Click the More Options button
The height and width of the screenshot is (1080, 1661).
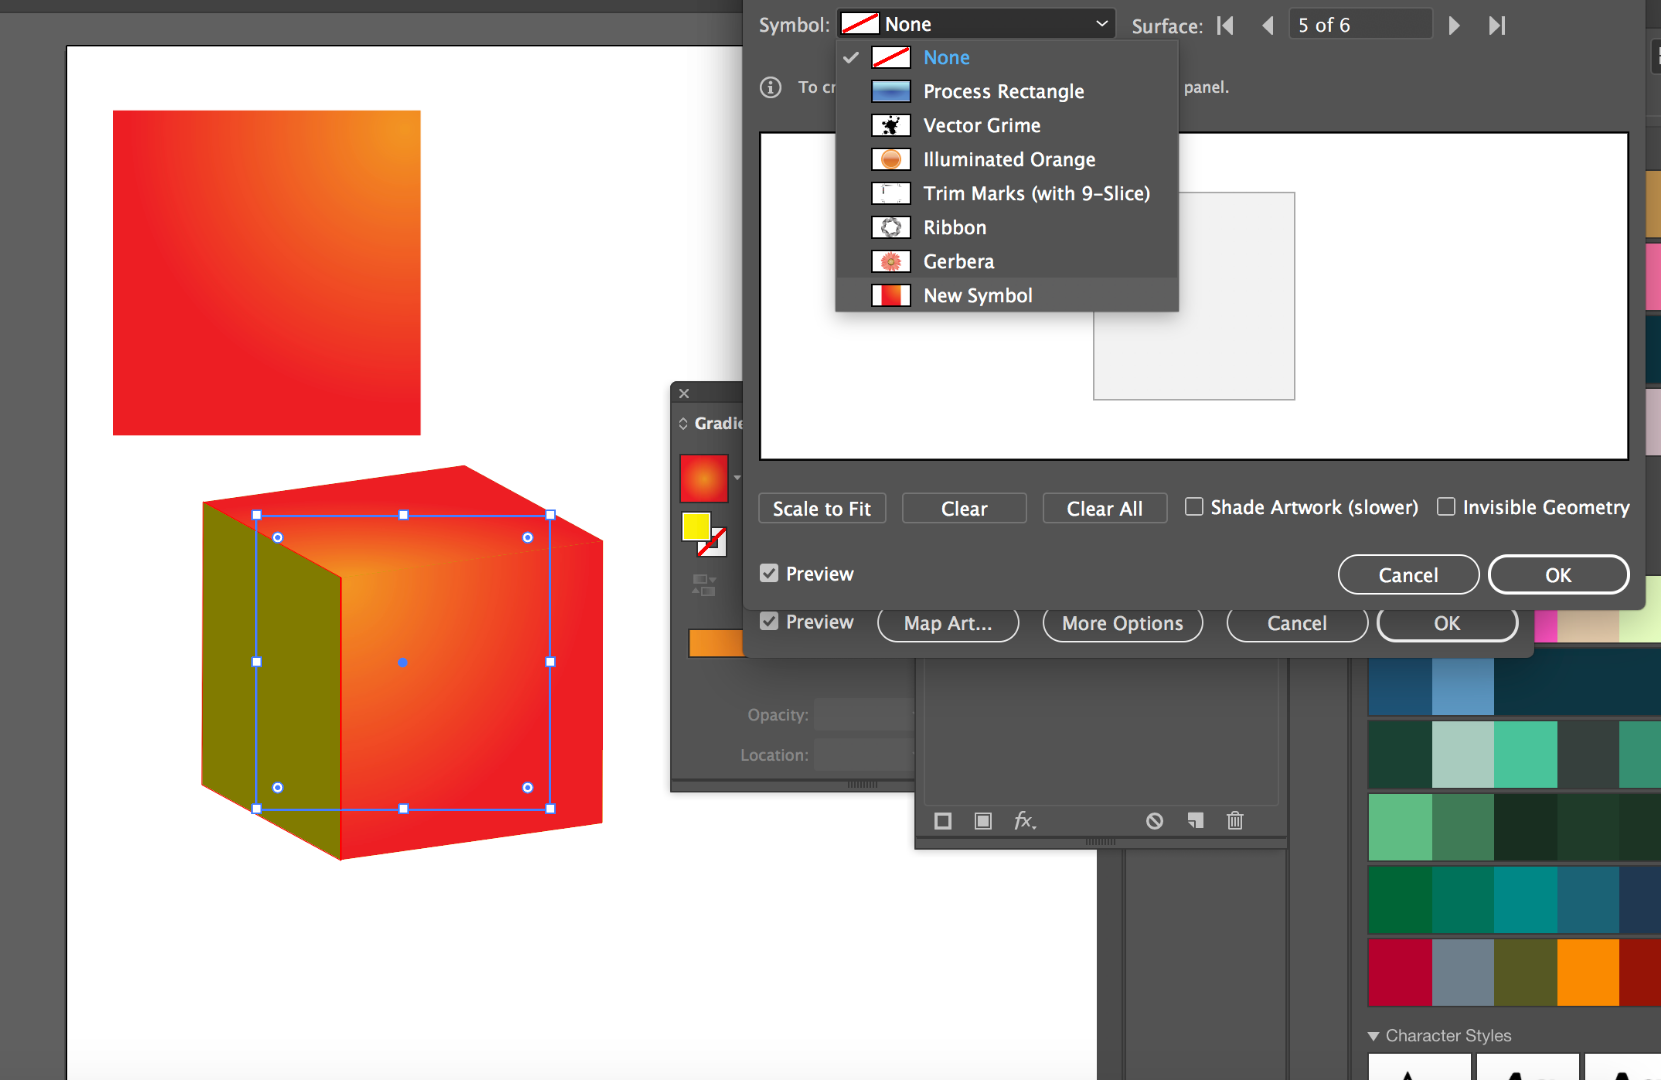1123,624
